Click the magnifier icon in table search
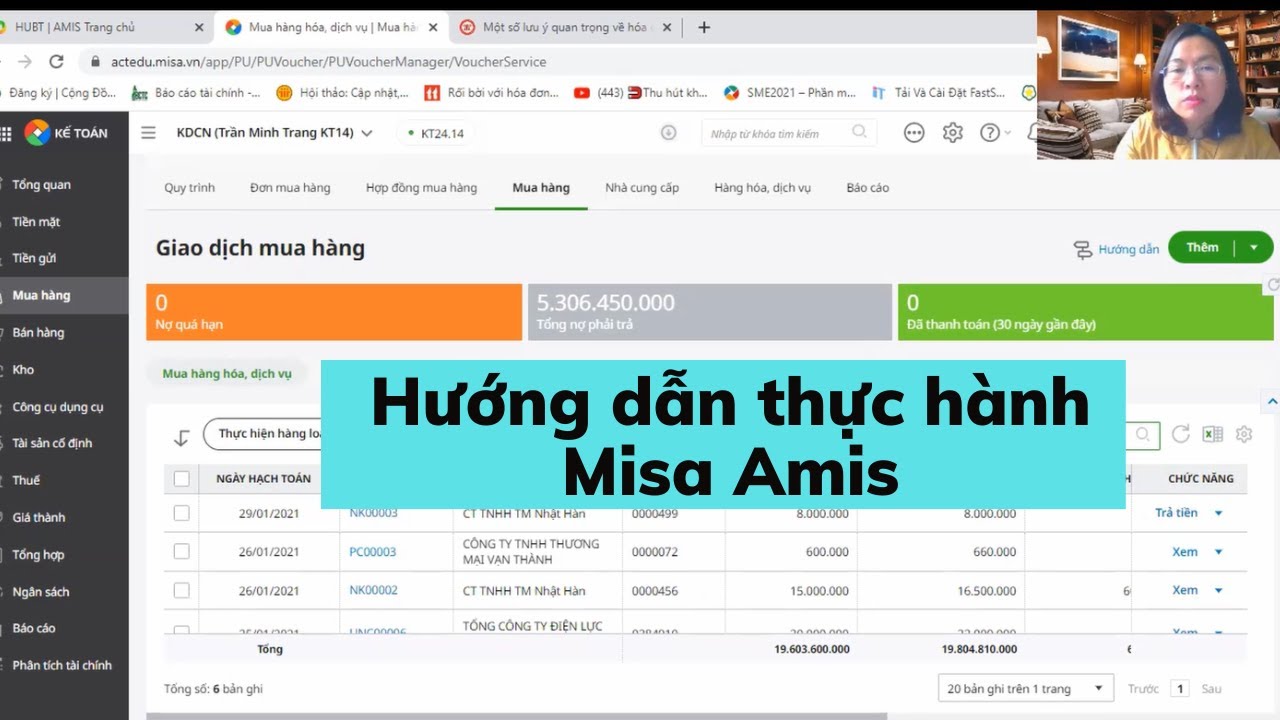This screenshot has height=720, width=1280. [1143, 435]
